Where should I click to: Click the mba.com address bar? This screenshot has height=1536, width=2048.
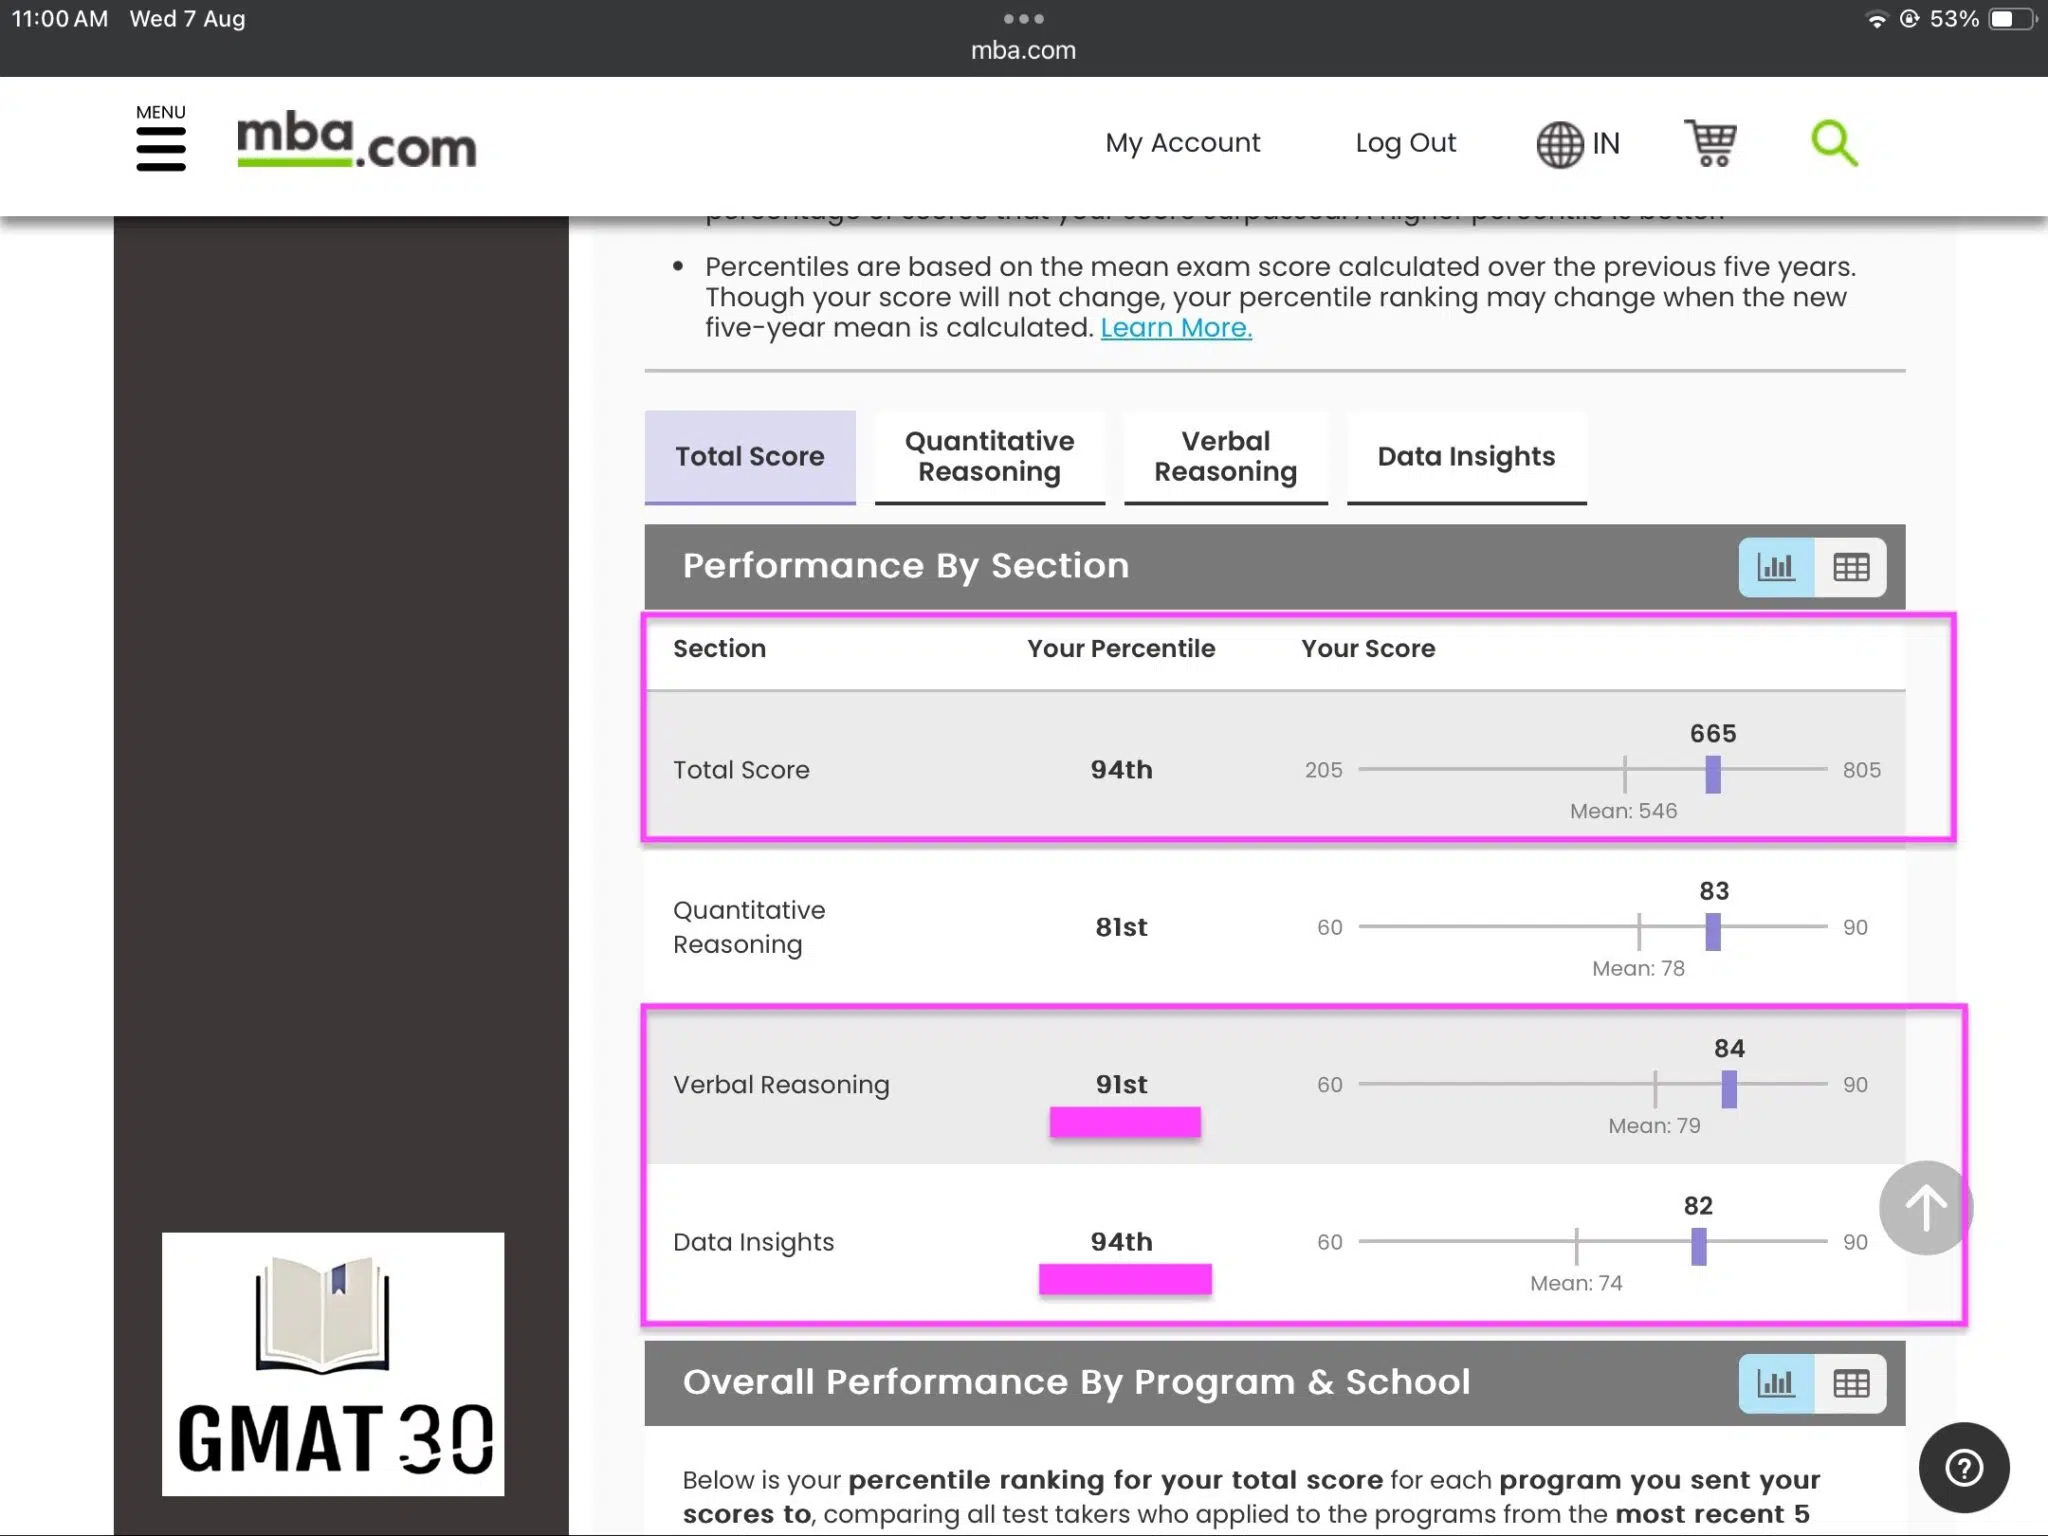(1023, 51)
